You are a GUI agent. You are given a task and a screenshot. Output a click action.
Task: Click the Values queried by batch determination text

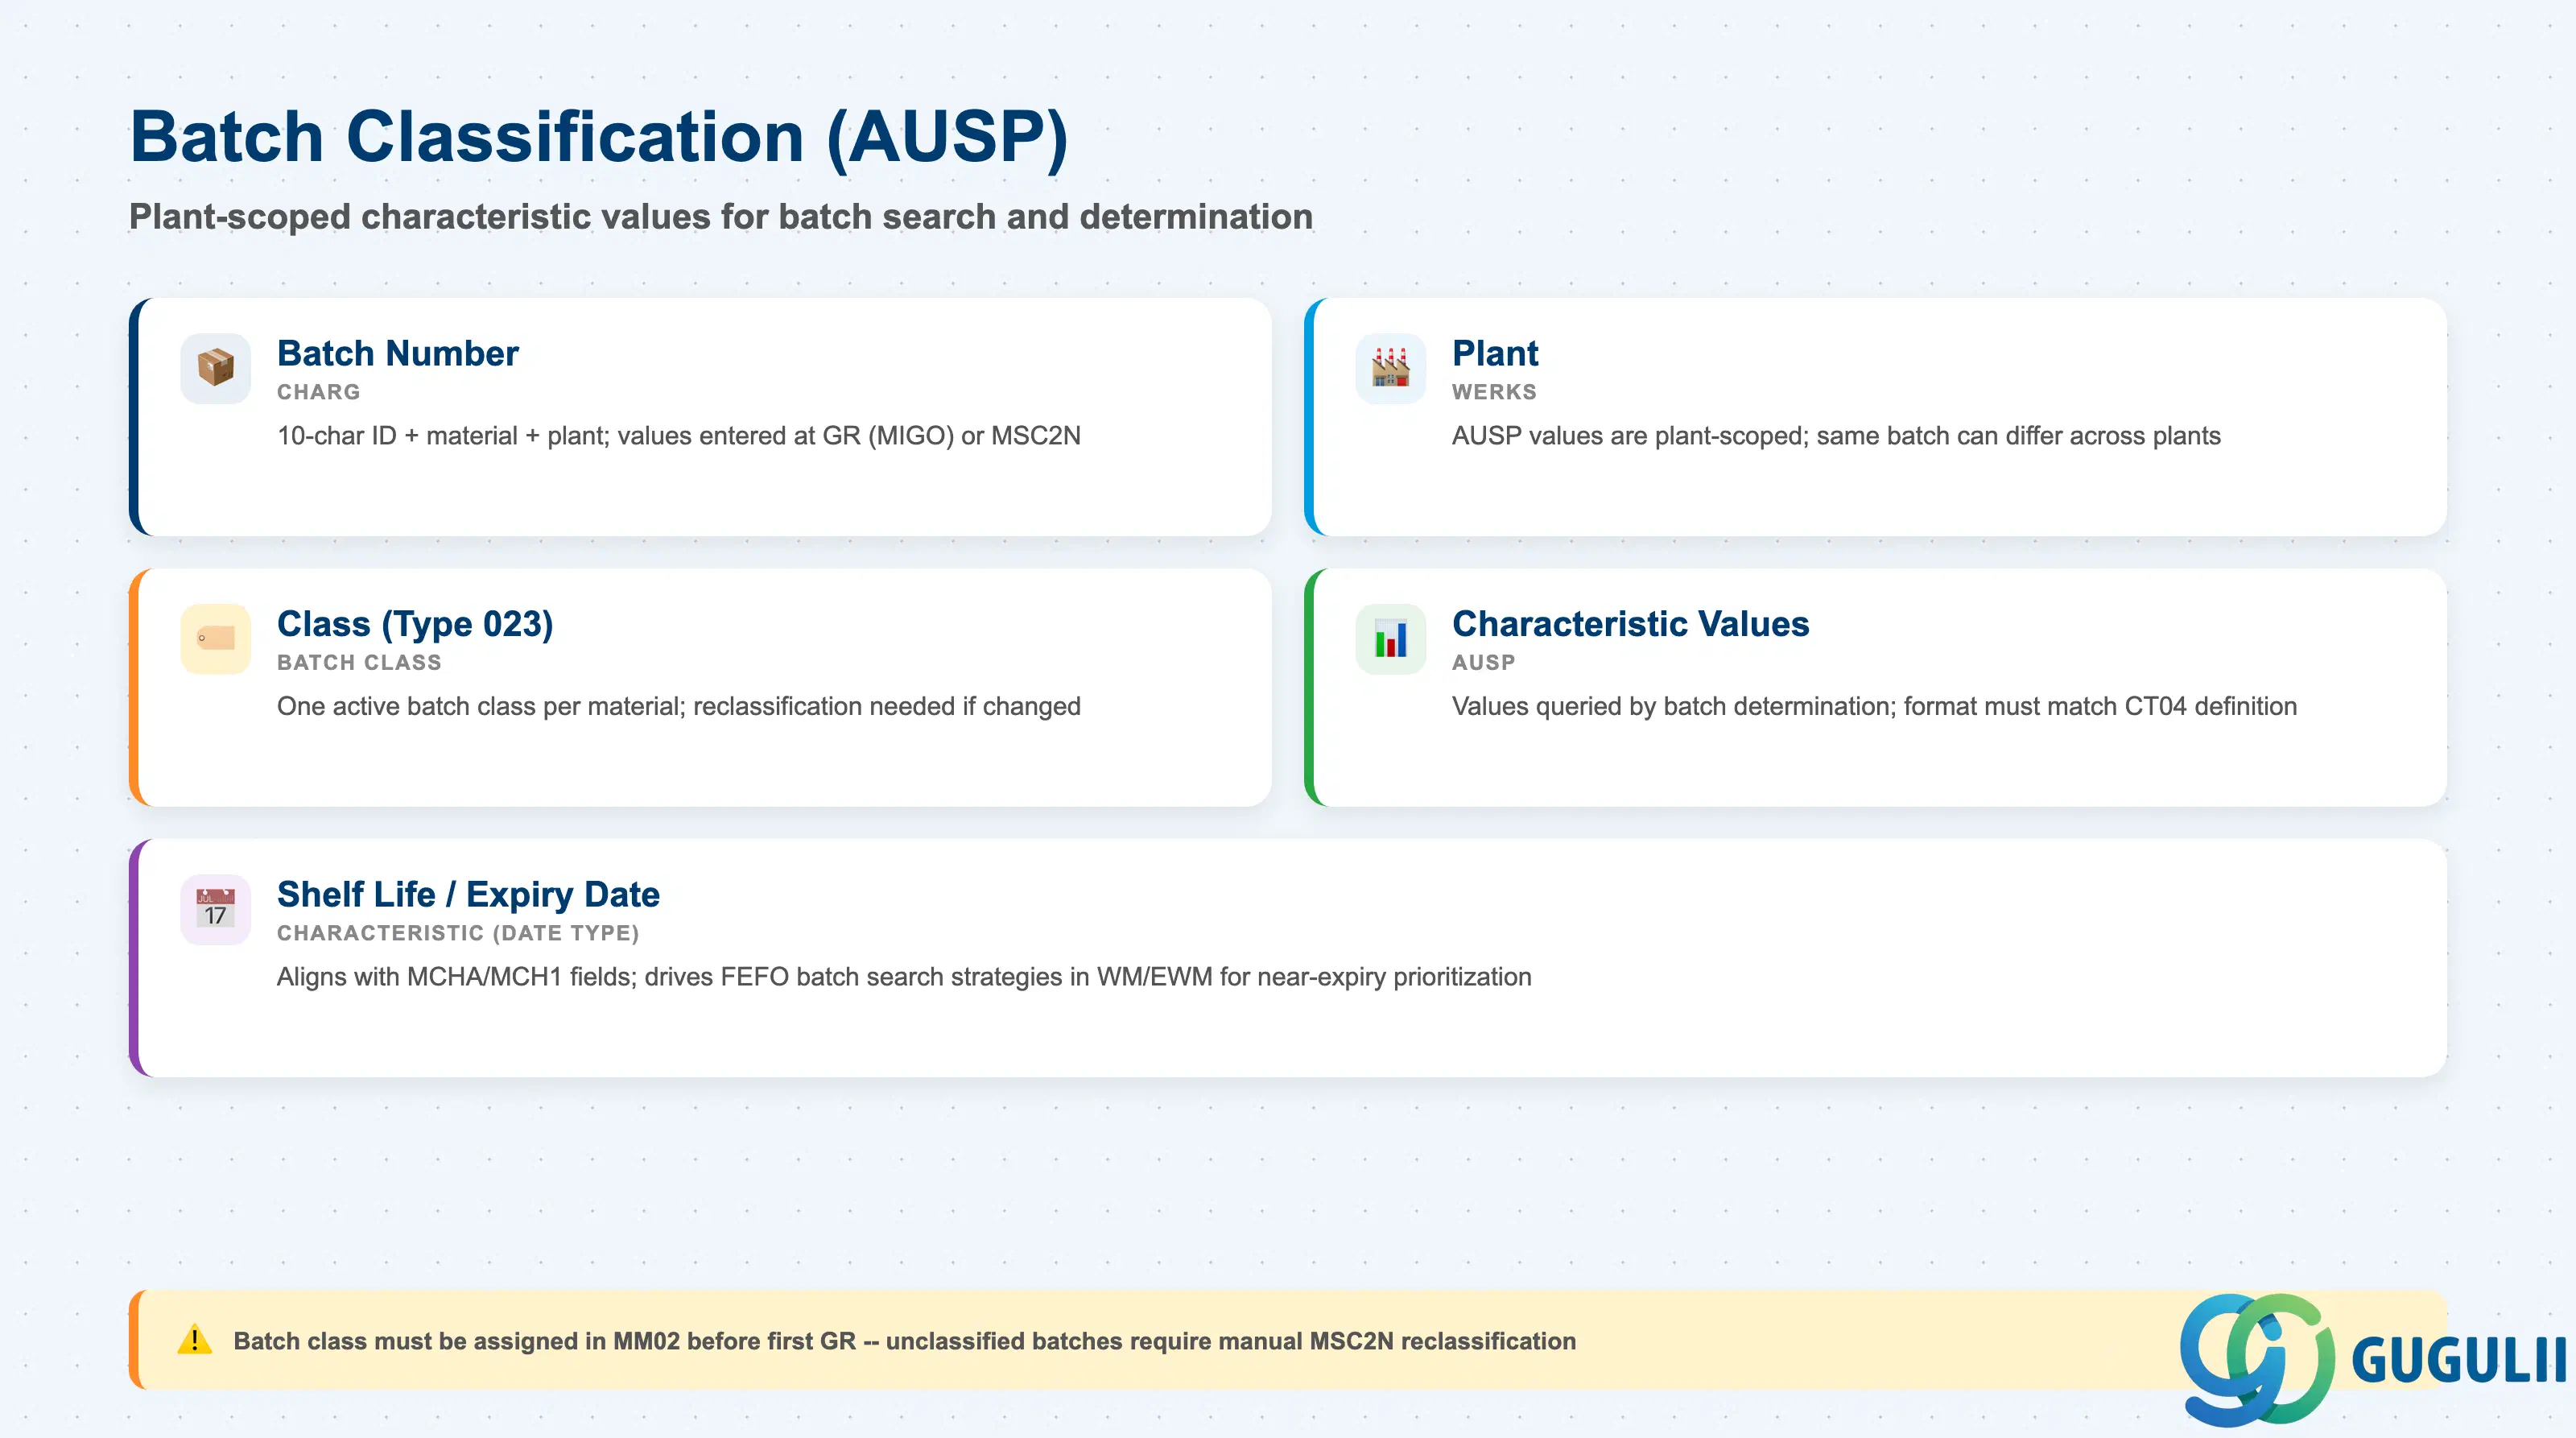pyautogui.click(x=1874, y=706)
